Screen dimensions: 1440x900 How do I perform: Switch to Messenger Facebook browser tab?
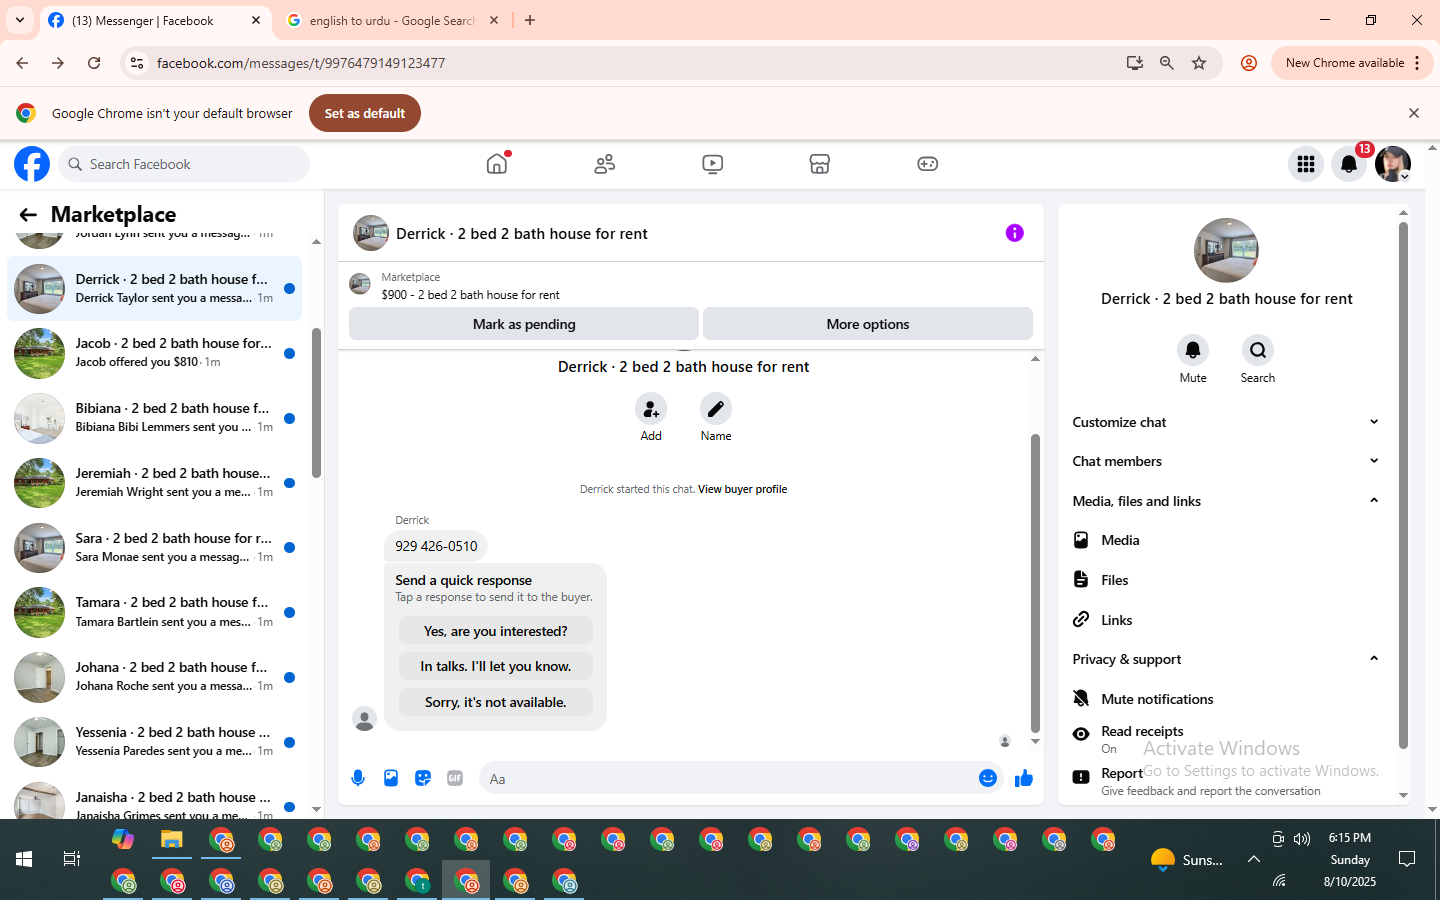click(x=155, y=21)
